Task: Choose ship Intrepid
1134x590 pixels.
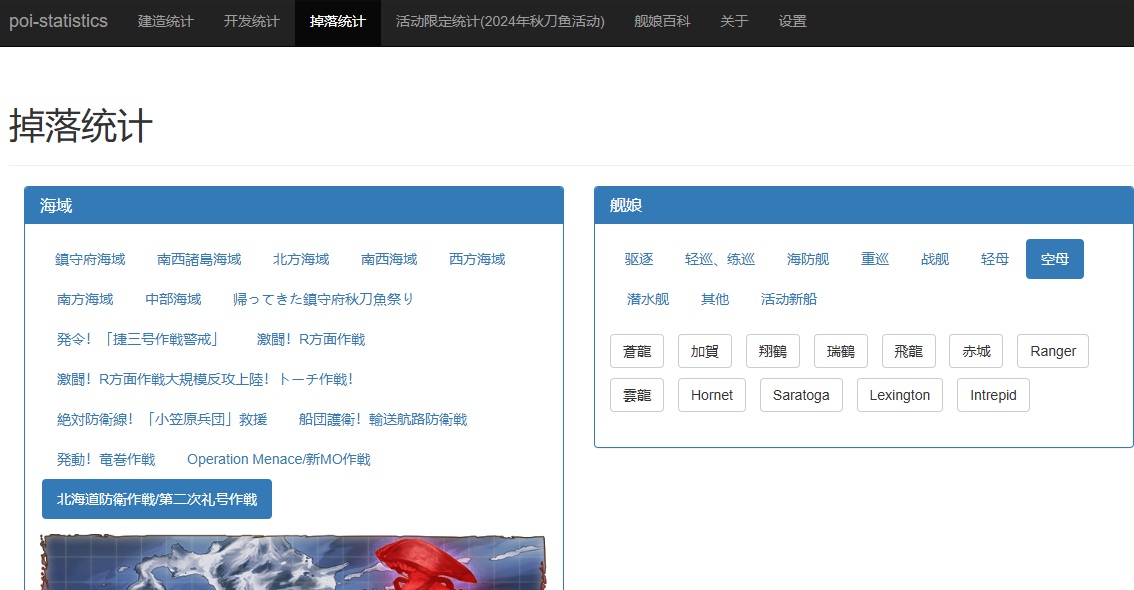Action: click(993, 396)
